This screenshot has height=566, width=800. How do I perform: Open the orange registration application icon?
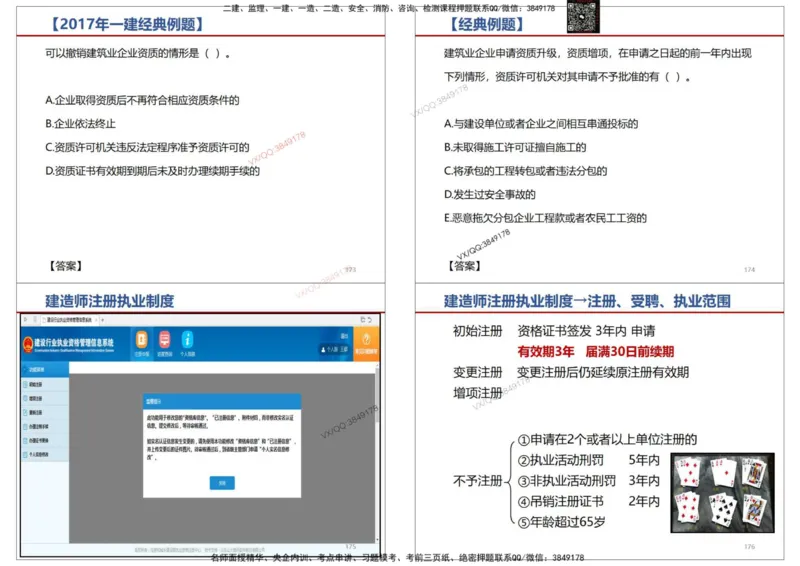point(141,341)
